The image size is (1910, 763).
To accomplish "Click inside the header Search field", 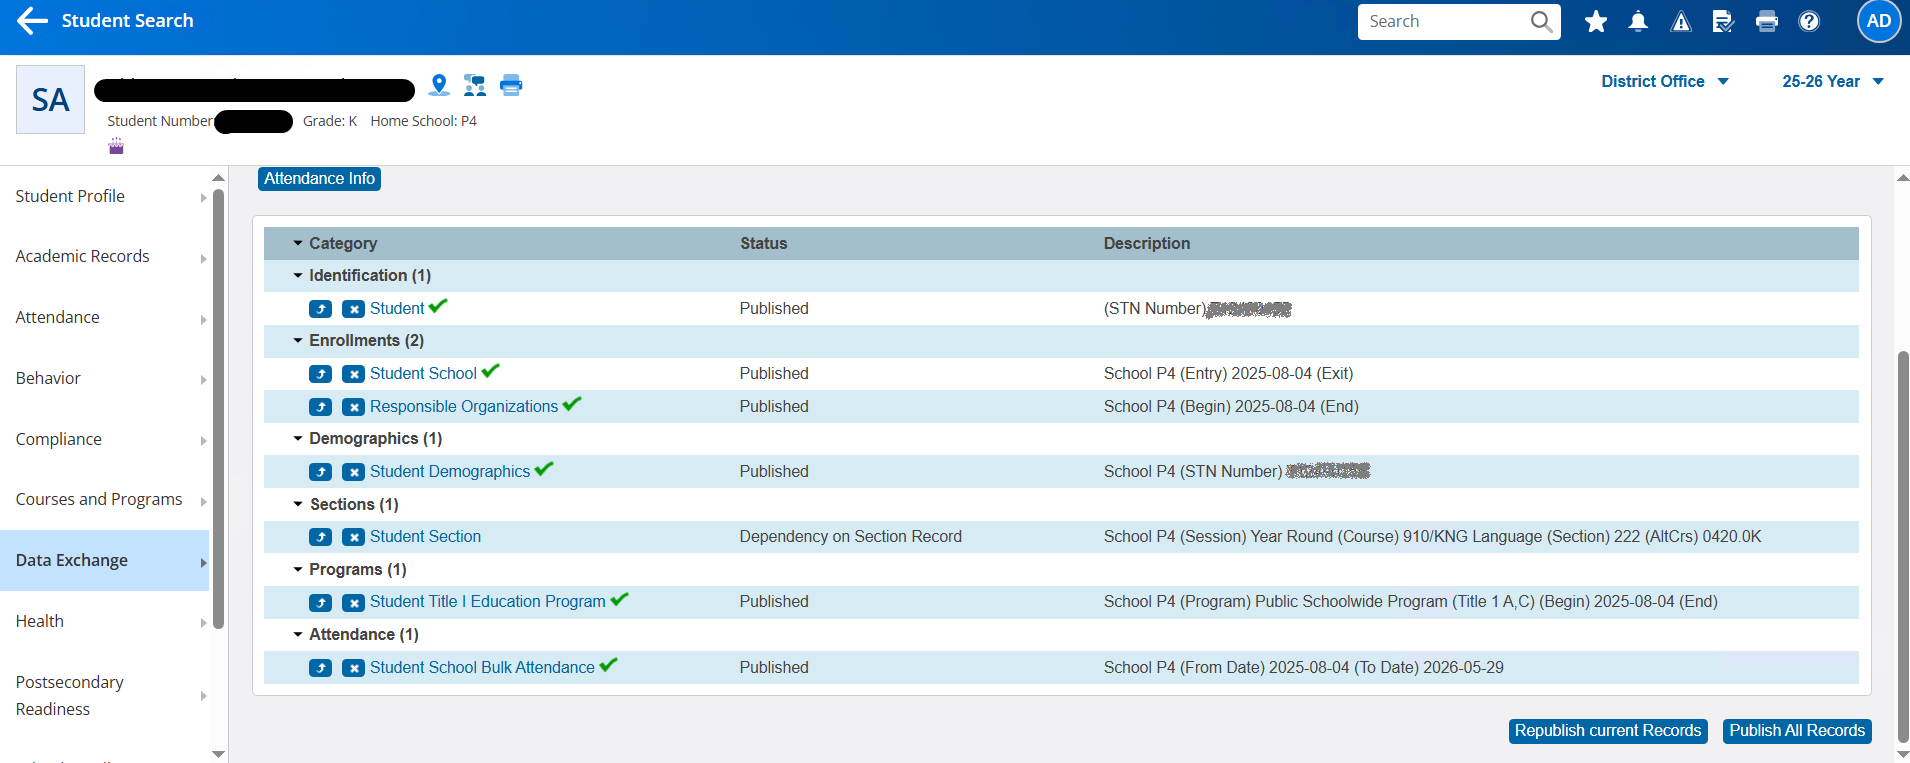I will [x=1445, y=22].
